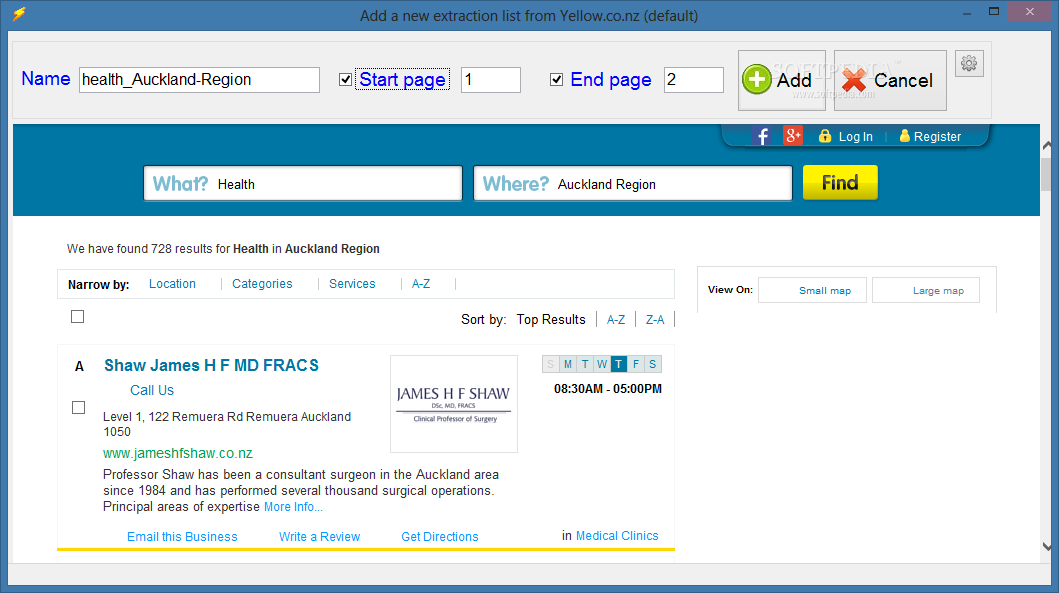Select Top Results sort option
Screen dimensions: 1059x593
[x=551, y=319]
